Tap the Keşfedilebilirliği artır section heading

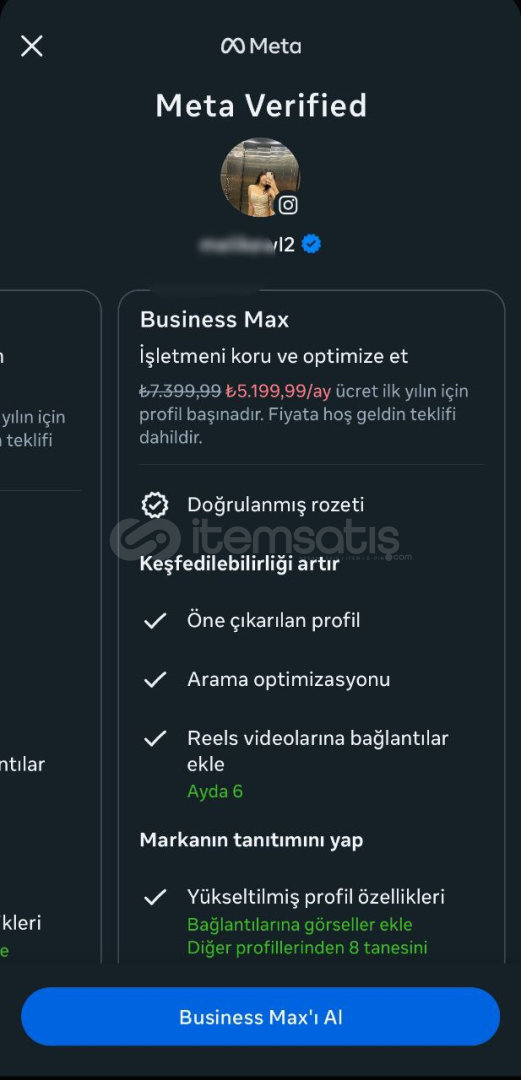tap(240, 564)
